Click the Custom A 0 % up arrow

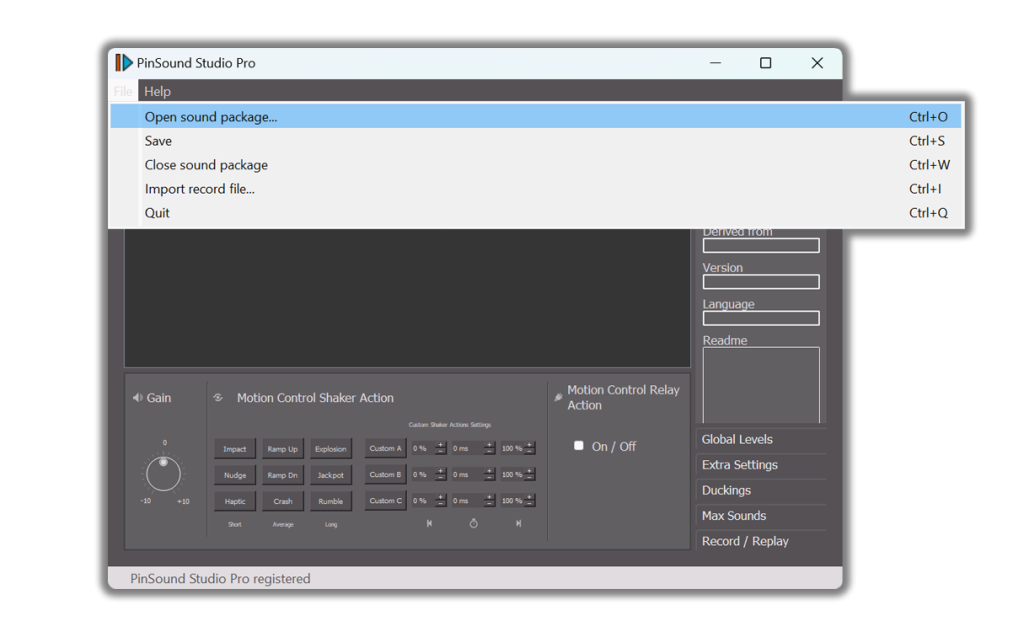(441, 446)
